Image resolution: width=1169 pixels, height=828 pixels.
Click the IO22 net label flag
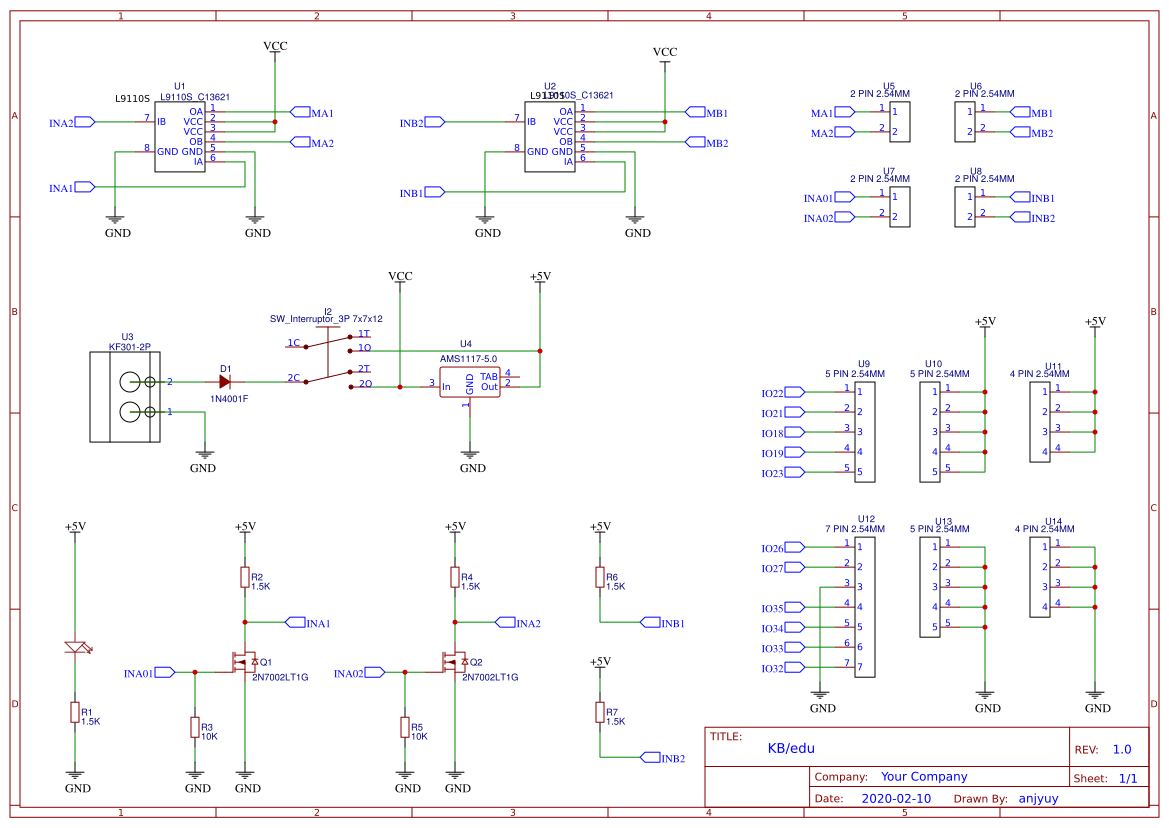pos(796,393)
